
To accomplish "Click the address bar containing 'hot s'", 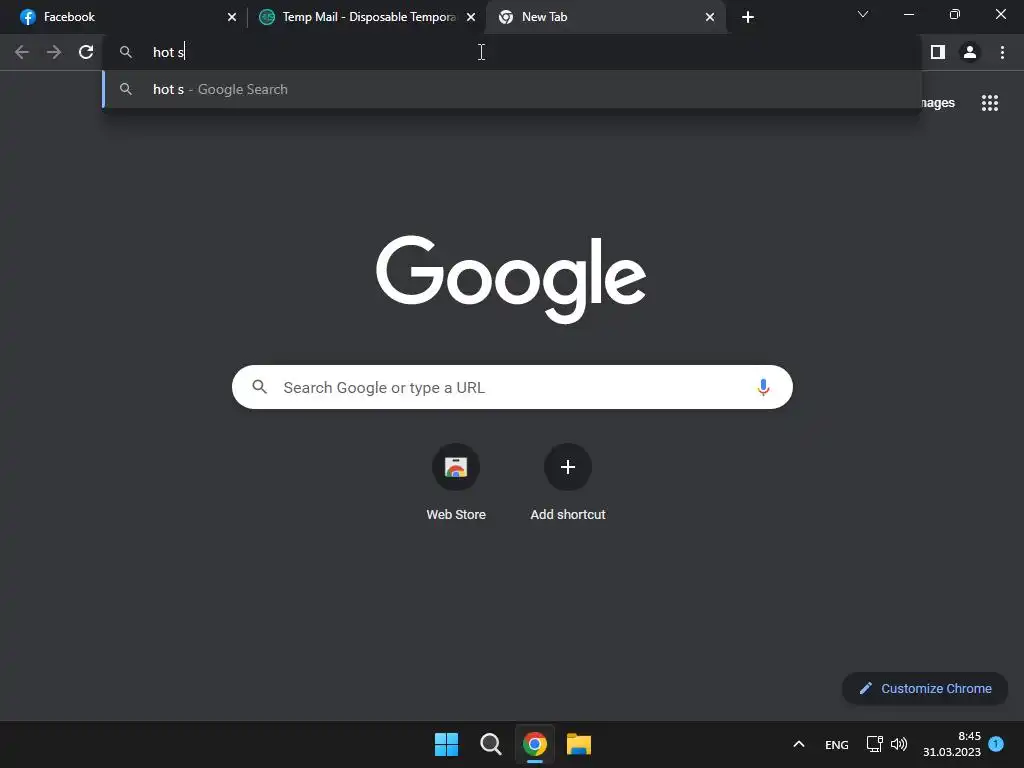I will point(512,52).
